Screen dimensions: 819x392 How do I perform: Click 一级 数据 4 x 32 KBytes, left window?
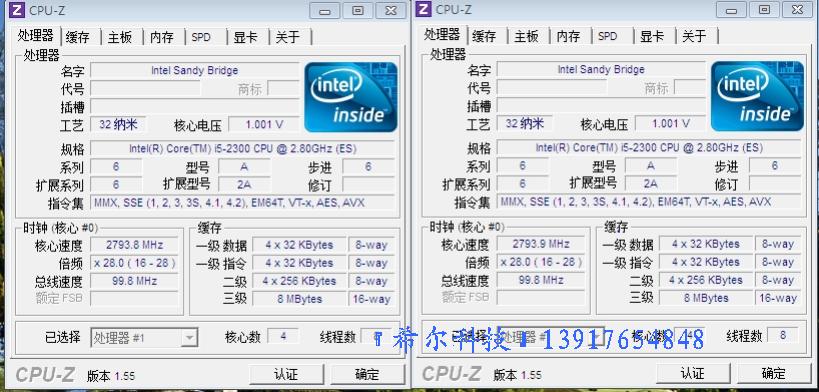299,245
